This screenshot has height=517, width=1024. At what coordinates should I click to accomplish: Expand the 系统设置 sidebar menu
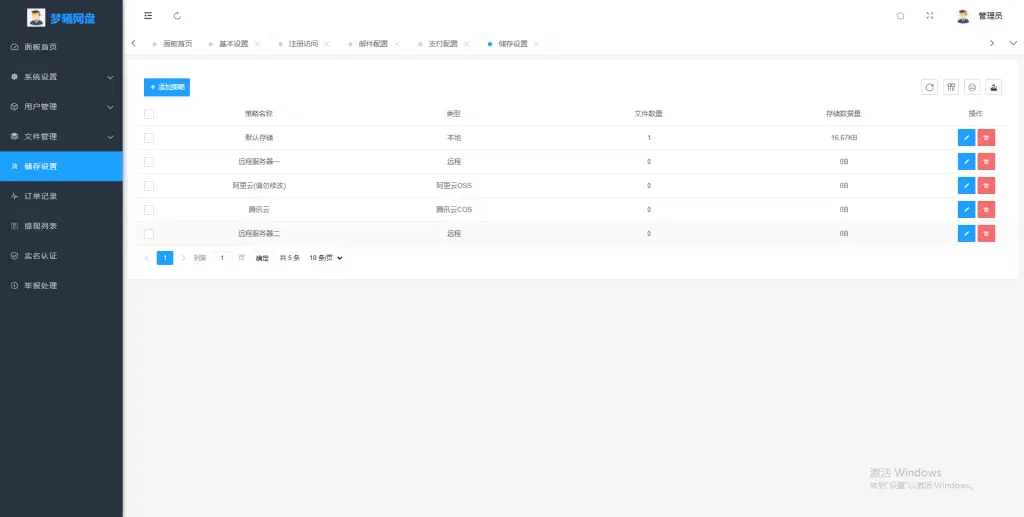61,77
